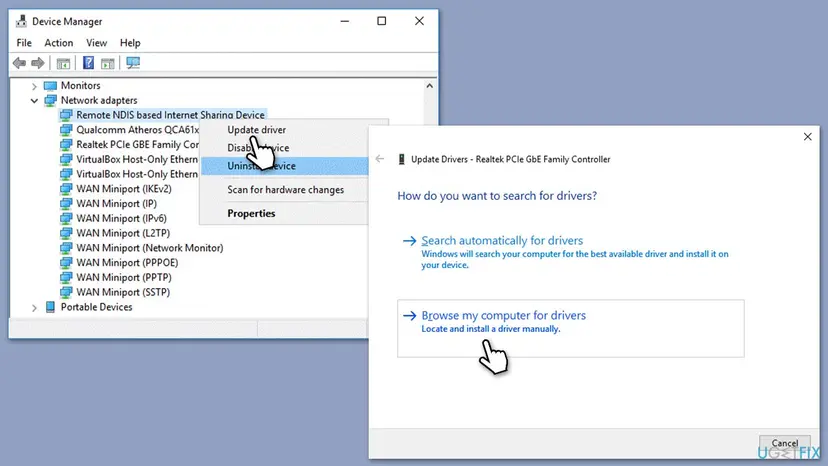Select WAN Miniport (L2TP) row
This screenshot has width=828, height=466.
(123, 234)
